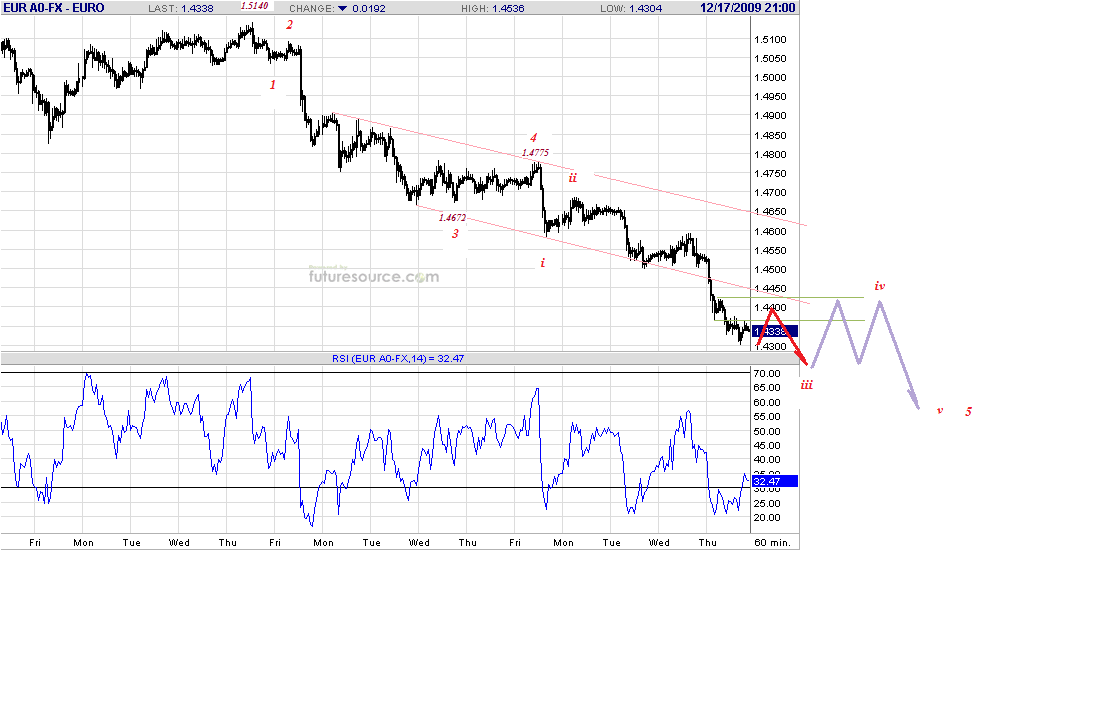Viewport: 1106px width, 706px height.
Task: Click the EUR A0-FX - EURO chart title
Action: [x=54, y=8]
